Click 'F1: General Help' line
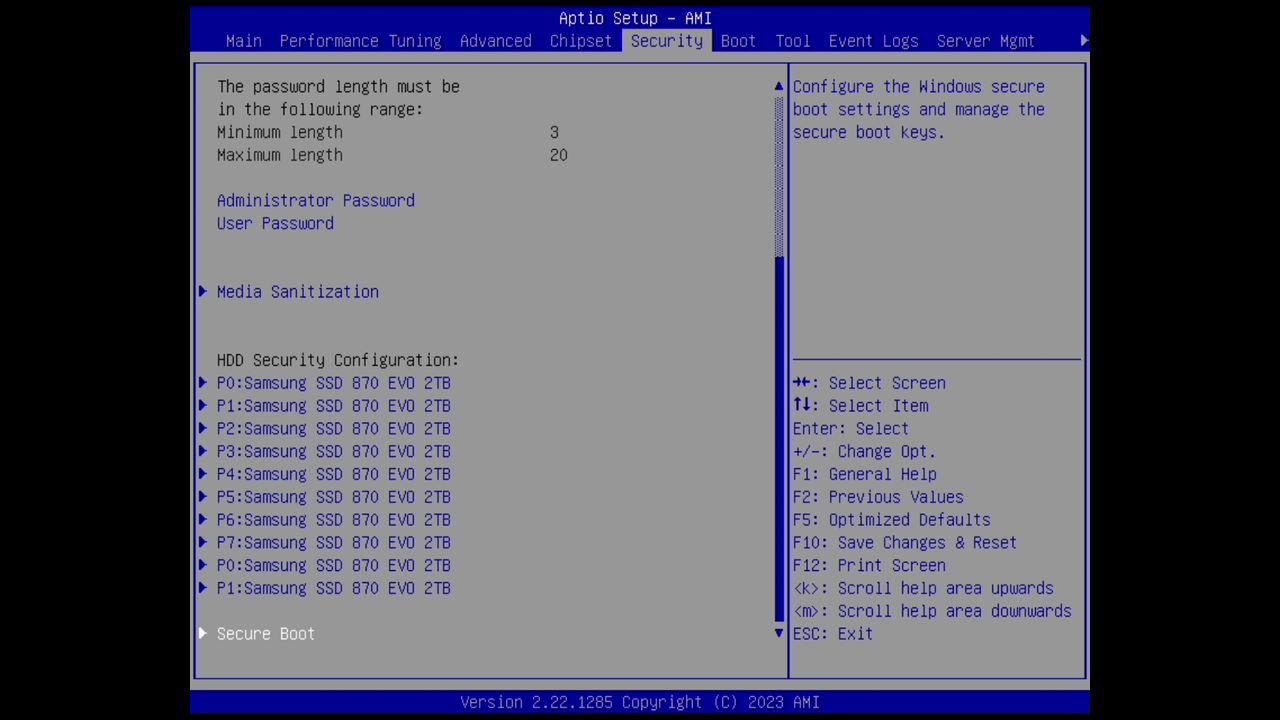The height and width of the screenshot is (720, 1280). click(865, 474)
